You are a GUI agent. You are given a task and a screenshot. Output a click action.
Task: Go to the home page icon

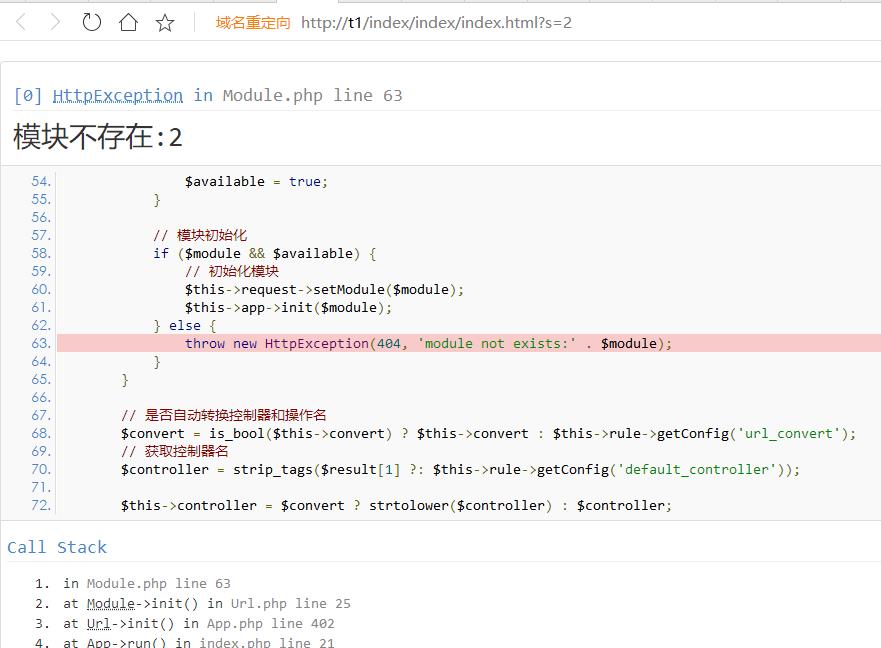coord(128,22)
